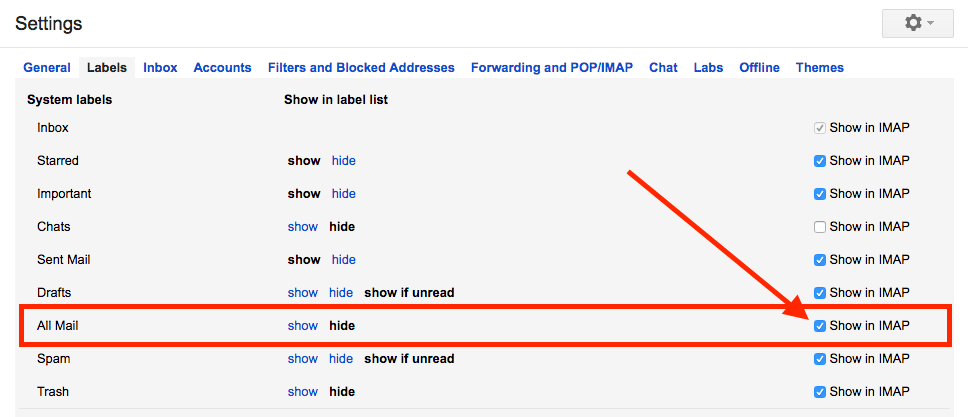968x417 pixels.
Task: Select Forwarding and POP/IMAP tab
Action: coord(551,68)
